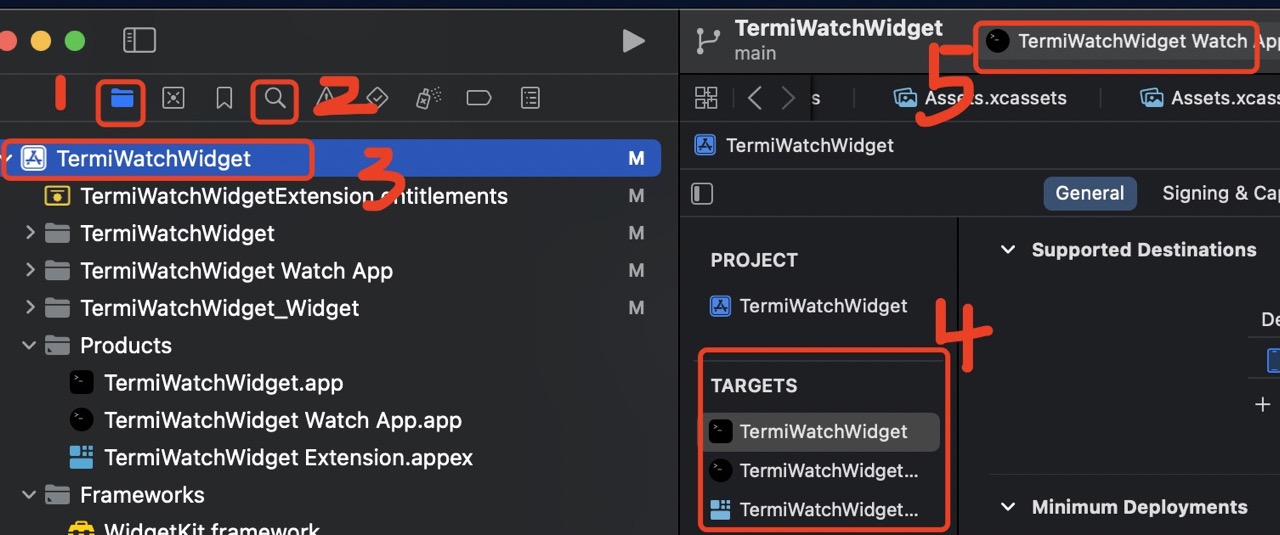Go forward in editor history
The image size is (1280, 535).
click(x=788, y=97)
